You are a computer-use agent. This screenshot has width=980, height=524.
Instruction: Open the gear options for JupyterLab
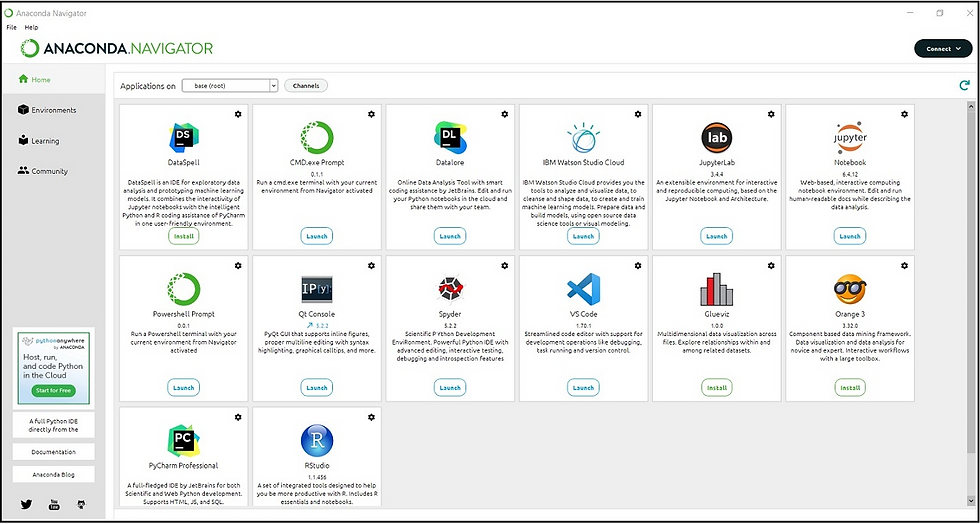click(771, 114)
